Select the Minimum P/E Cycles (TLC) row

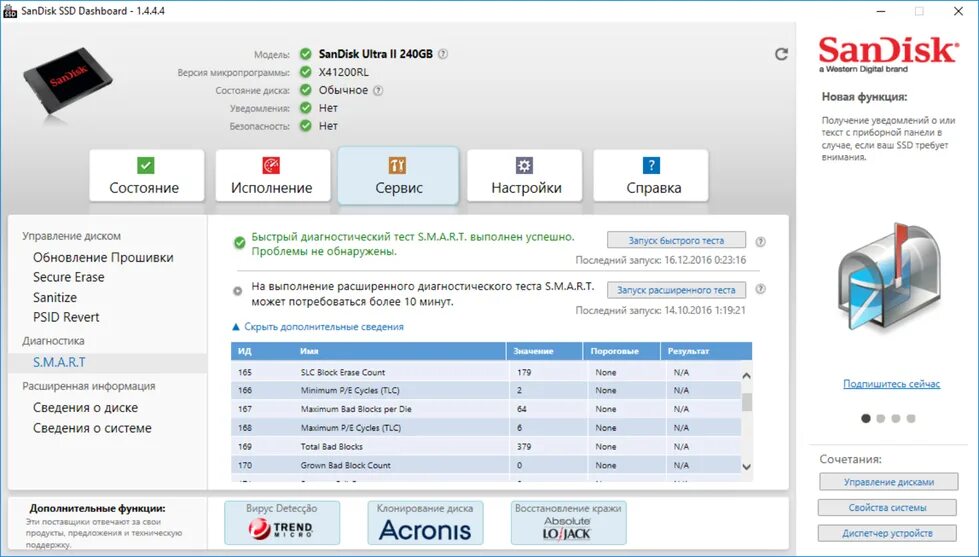click(486, 390)
